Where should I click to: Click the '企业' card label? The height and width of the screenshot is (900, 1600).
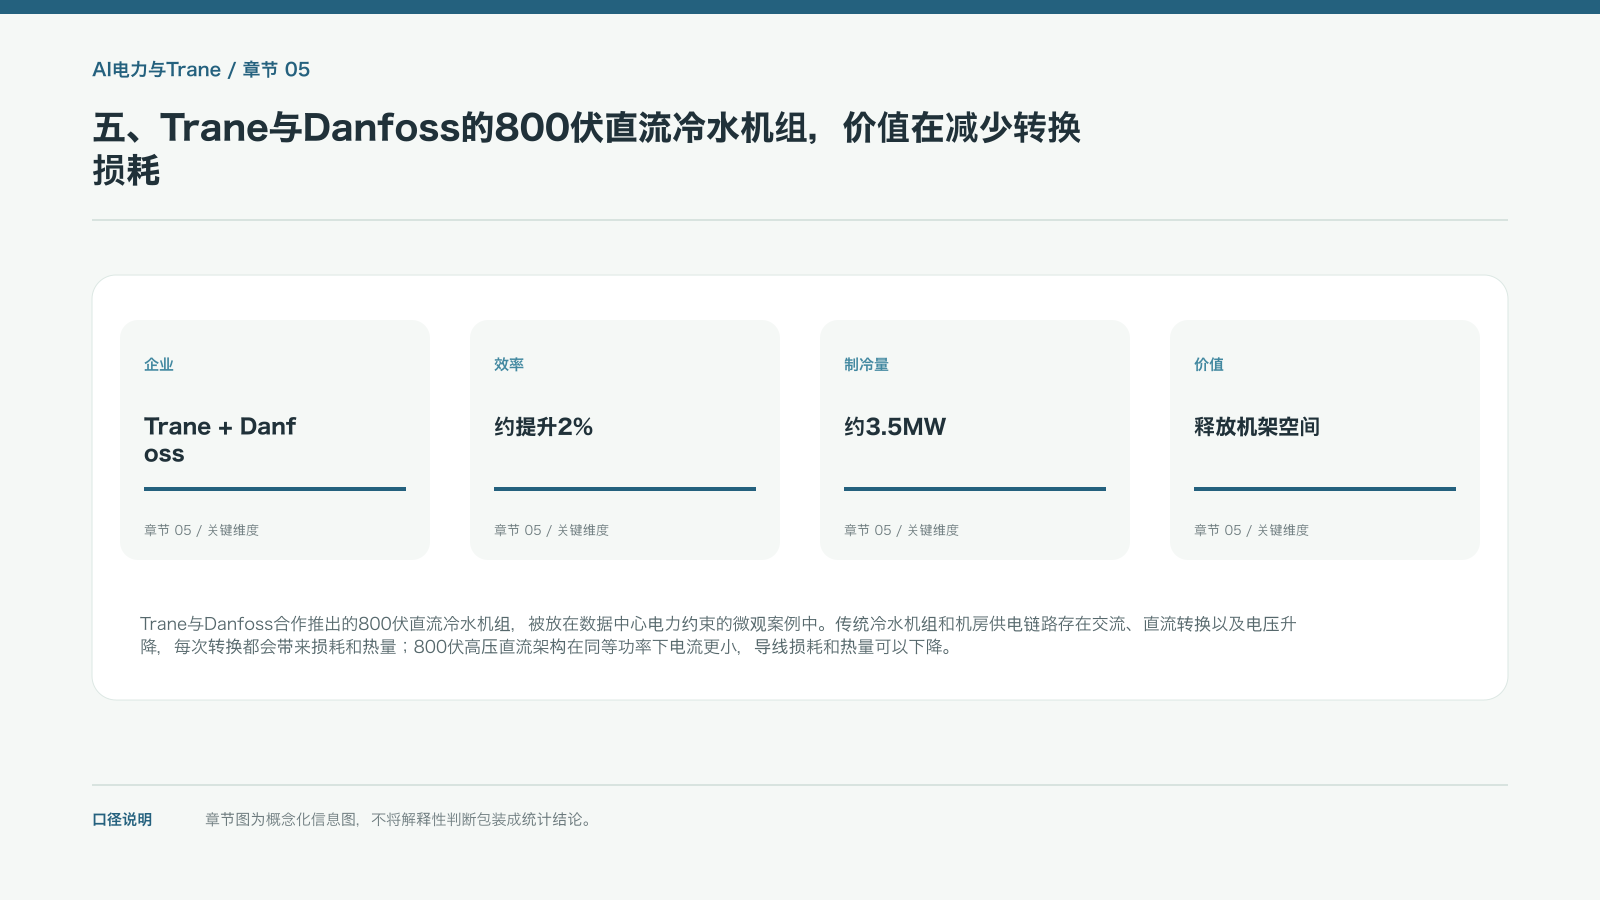pos(159,365)
